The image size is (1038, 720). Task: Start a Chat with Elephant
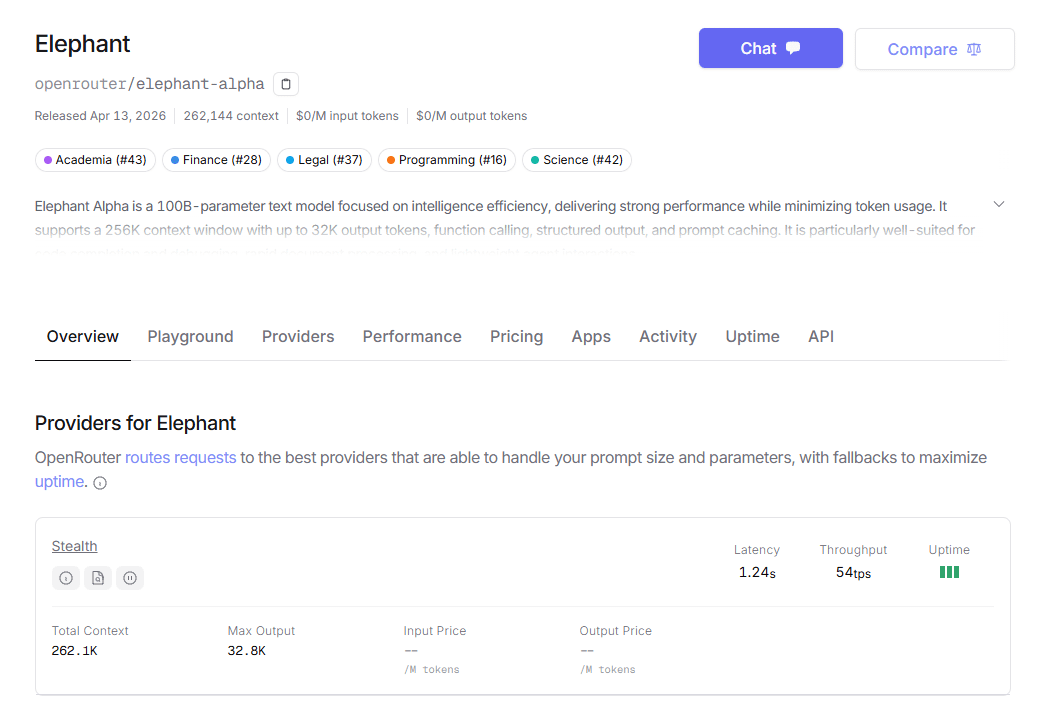point(771,48)
